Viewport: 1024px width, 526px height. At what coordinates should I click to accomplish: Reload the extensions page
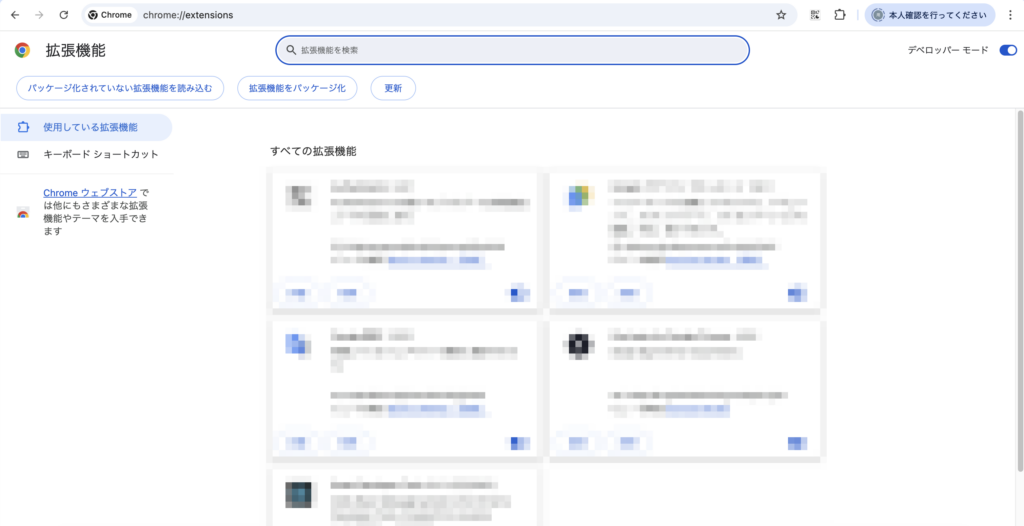click(63, 15)
